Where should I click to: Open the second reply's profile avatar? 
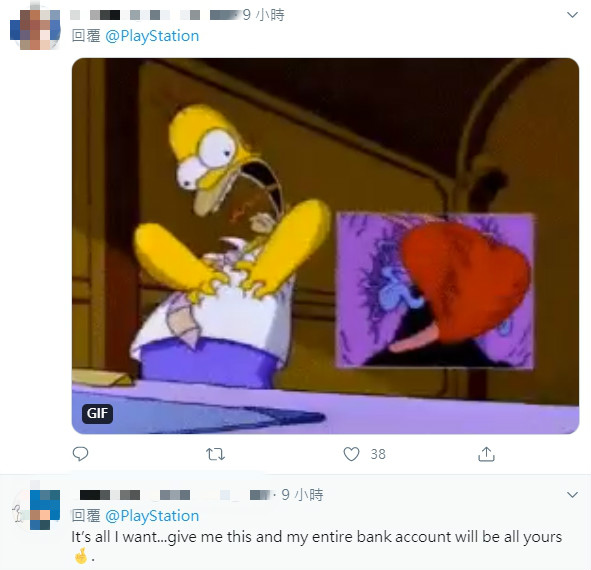tap(37, 510)
